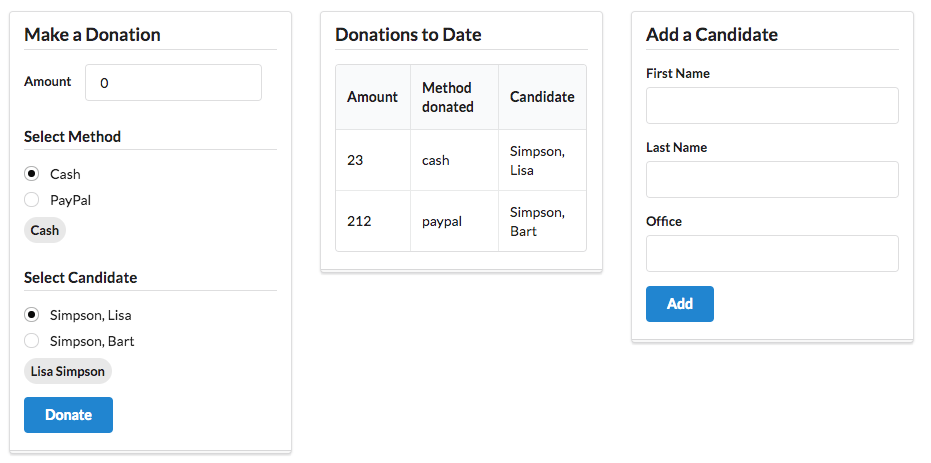Click the Amount column header
The width and height of the screenshot is (931, 463).
pyautogui.click(x=372, y=97)
